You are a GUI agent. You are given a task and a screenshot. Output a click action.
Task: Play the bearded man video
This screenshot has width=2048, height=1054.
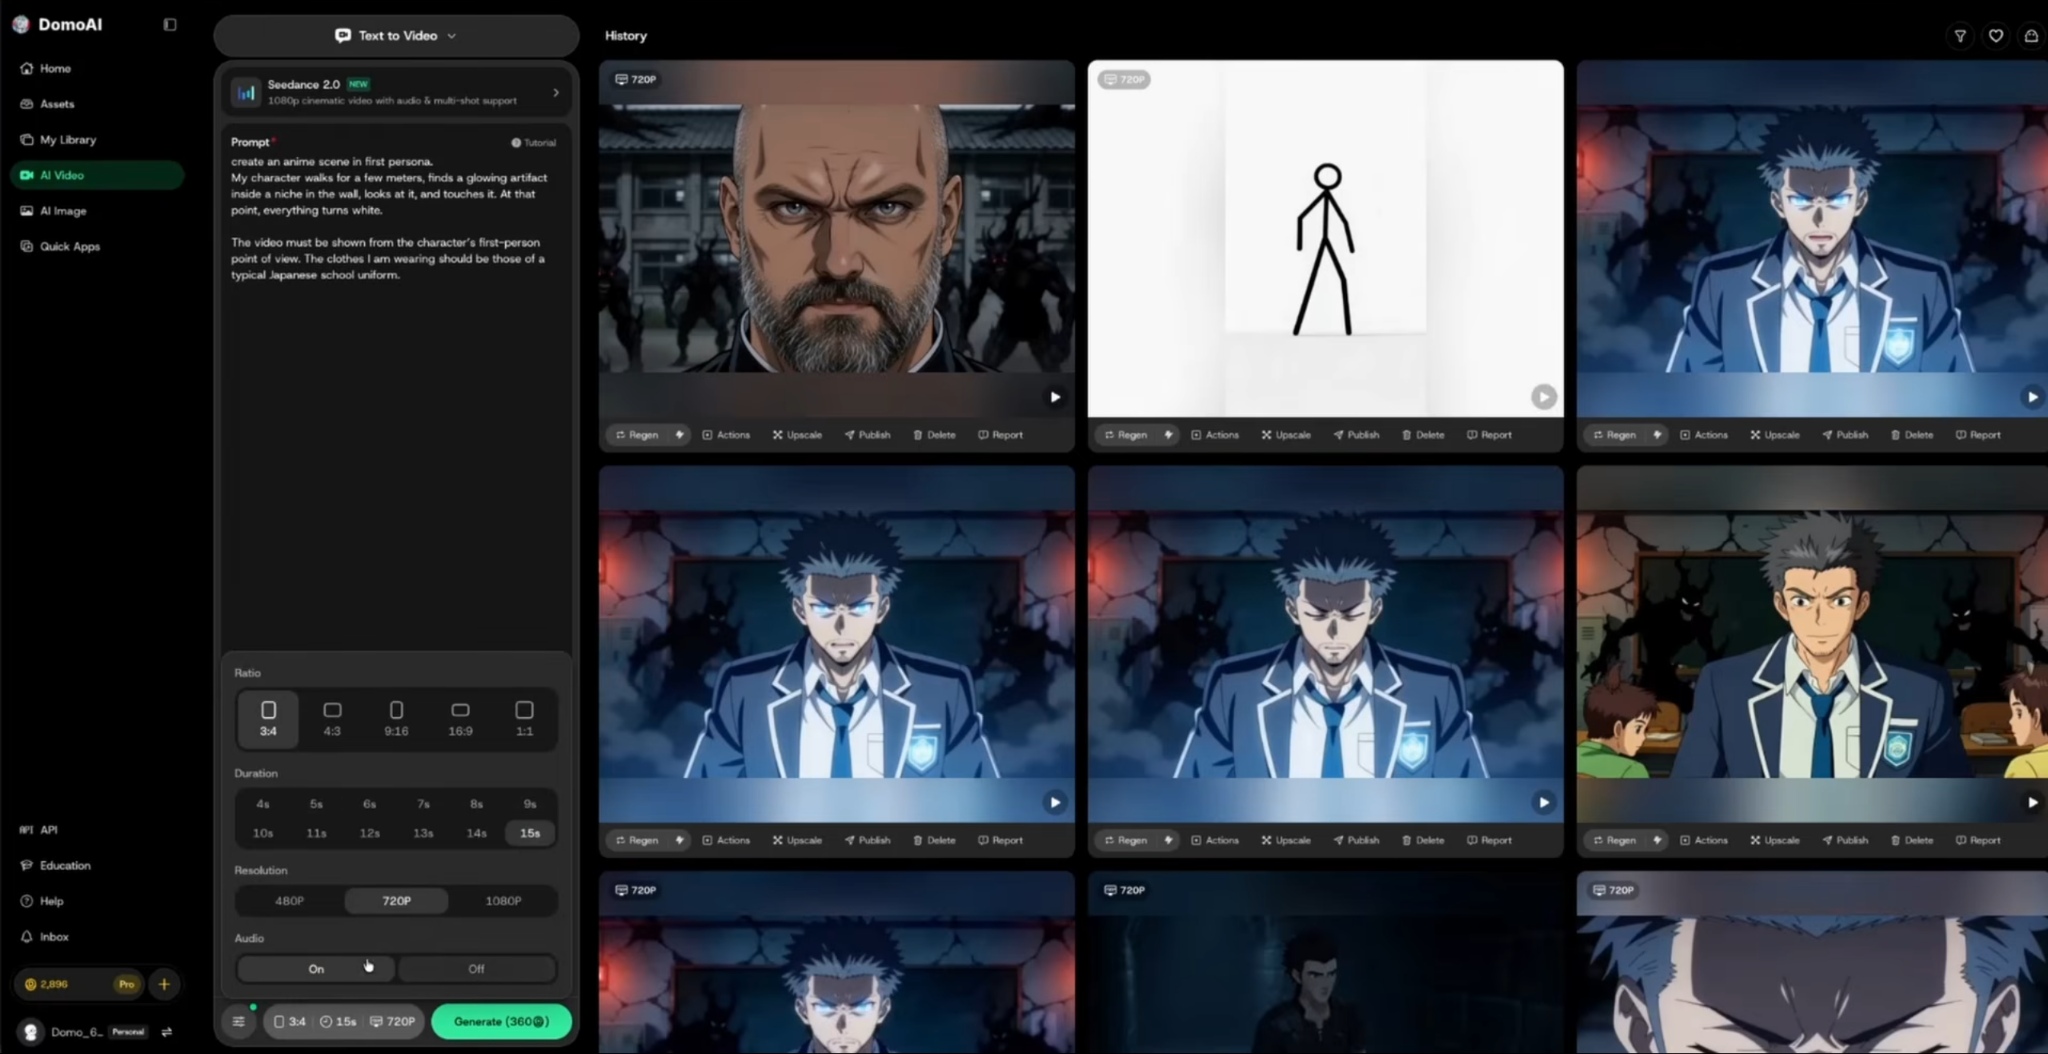tap(1055, 397)
